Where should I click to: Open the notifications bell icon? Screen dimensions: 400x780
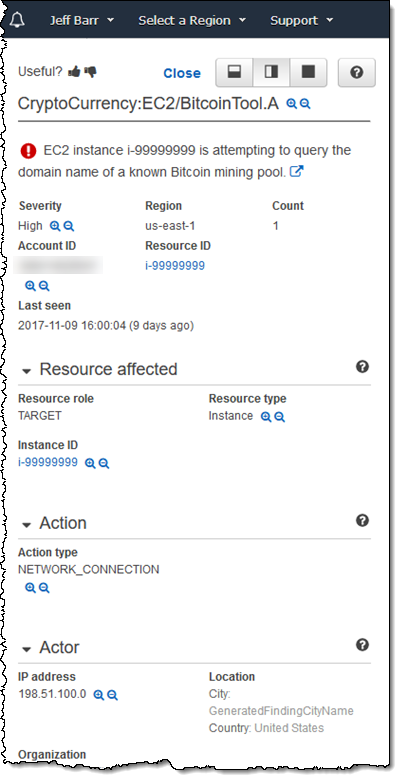(x=17, y=20)
